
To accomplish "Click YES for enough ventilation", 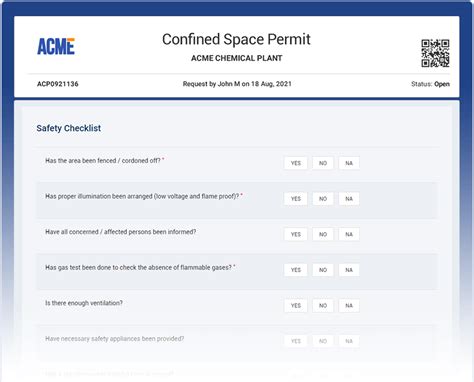I will (x=296, y=305).
